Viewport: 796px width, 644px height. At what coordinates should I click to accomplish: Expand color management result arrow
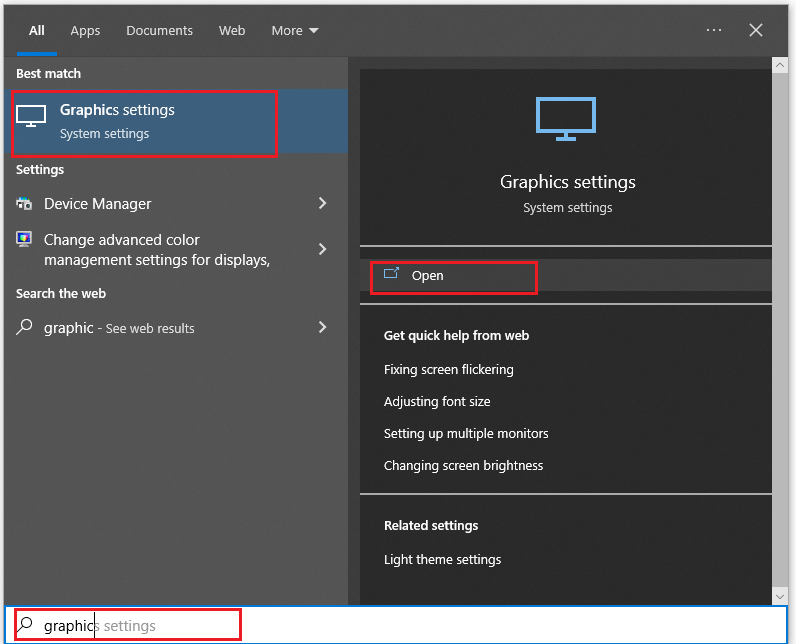click(x=322, y=249)
